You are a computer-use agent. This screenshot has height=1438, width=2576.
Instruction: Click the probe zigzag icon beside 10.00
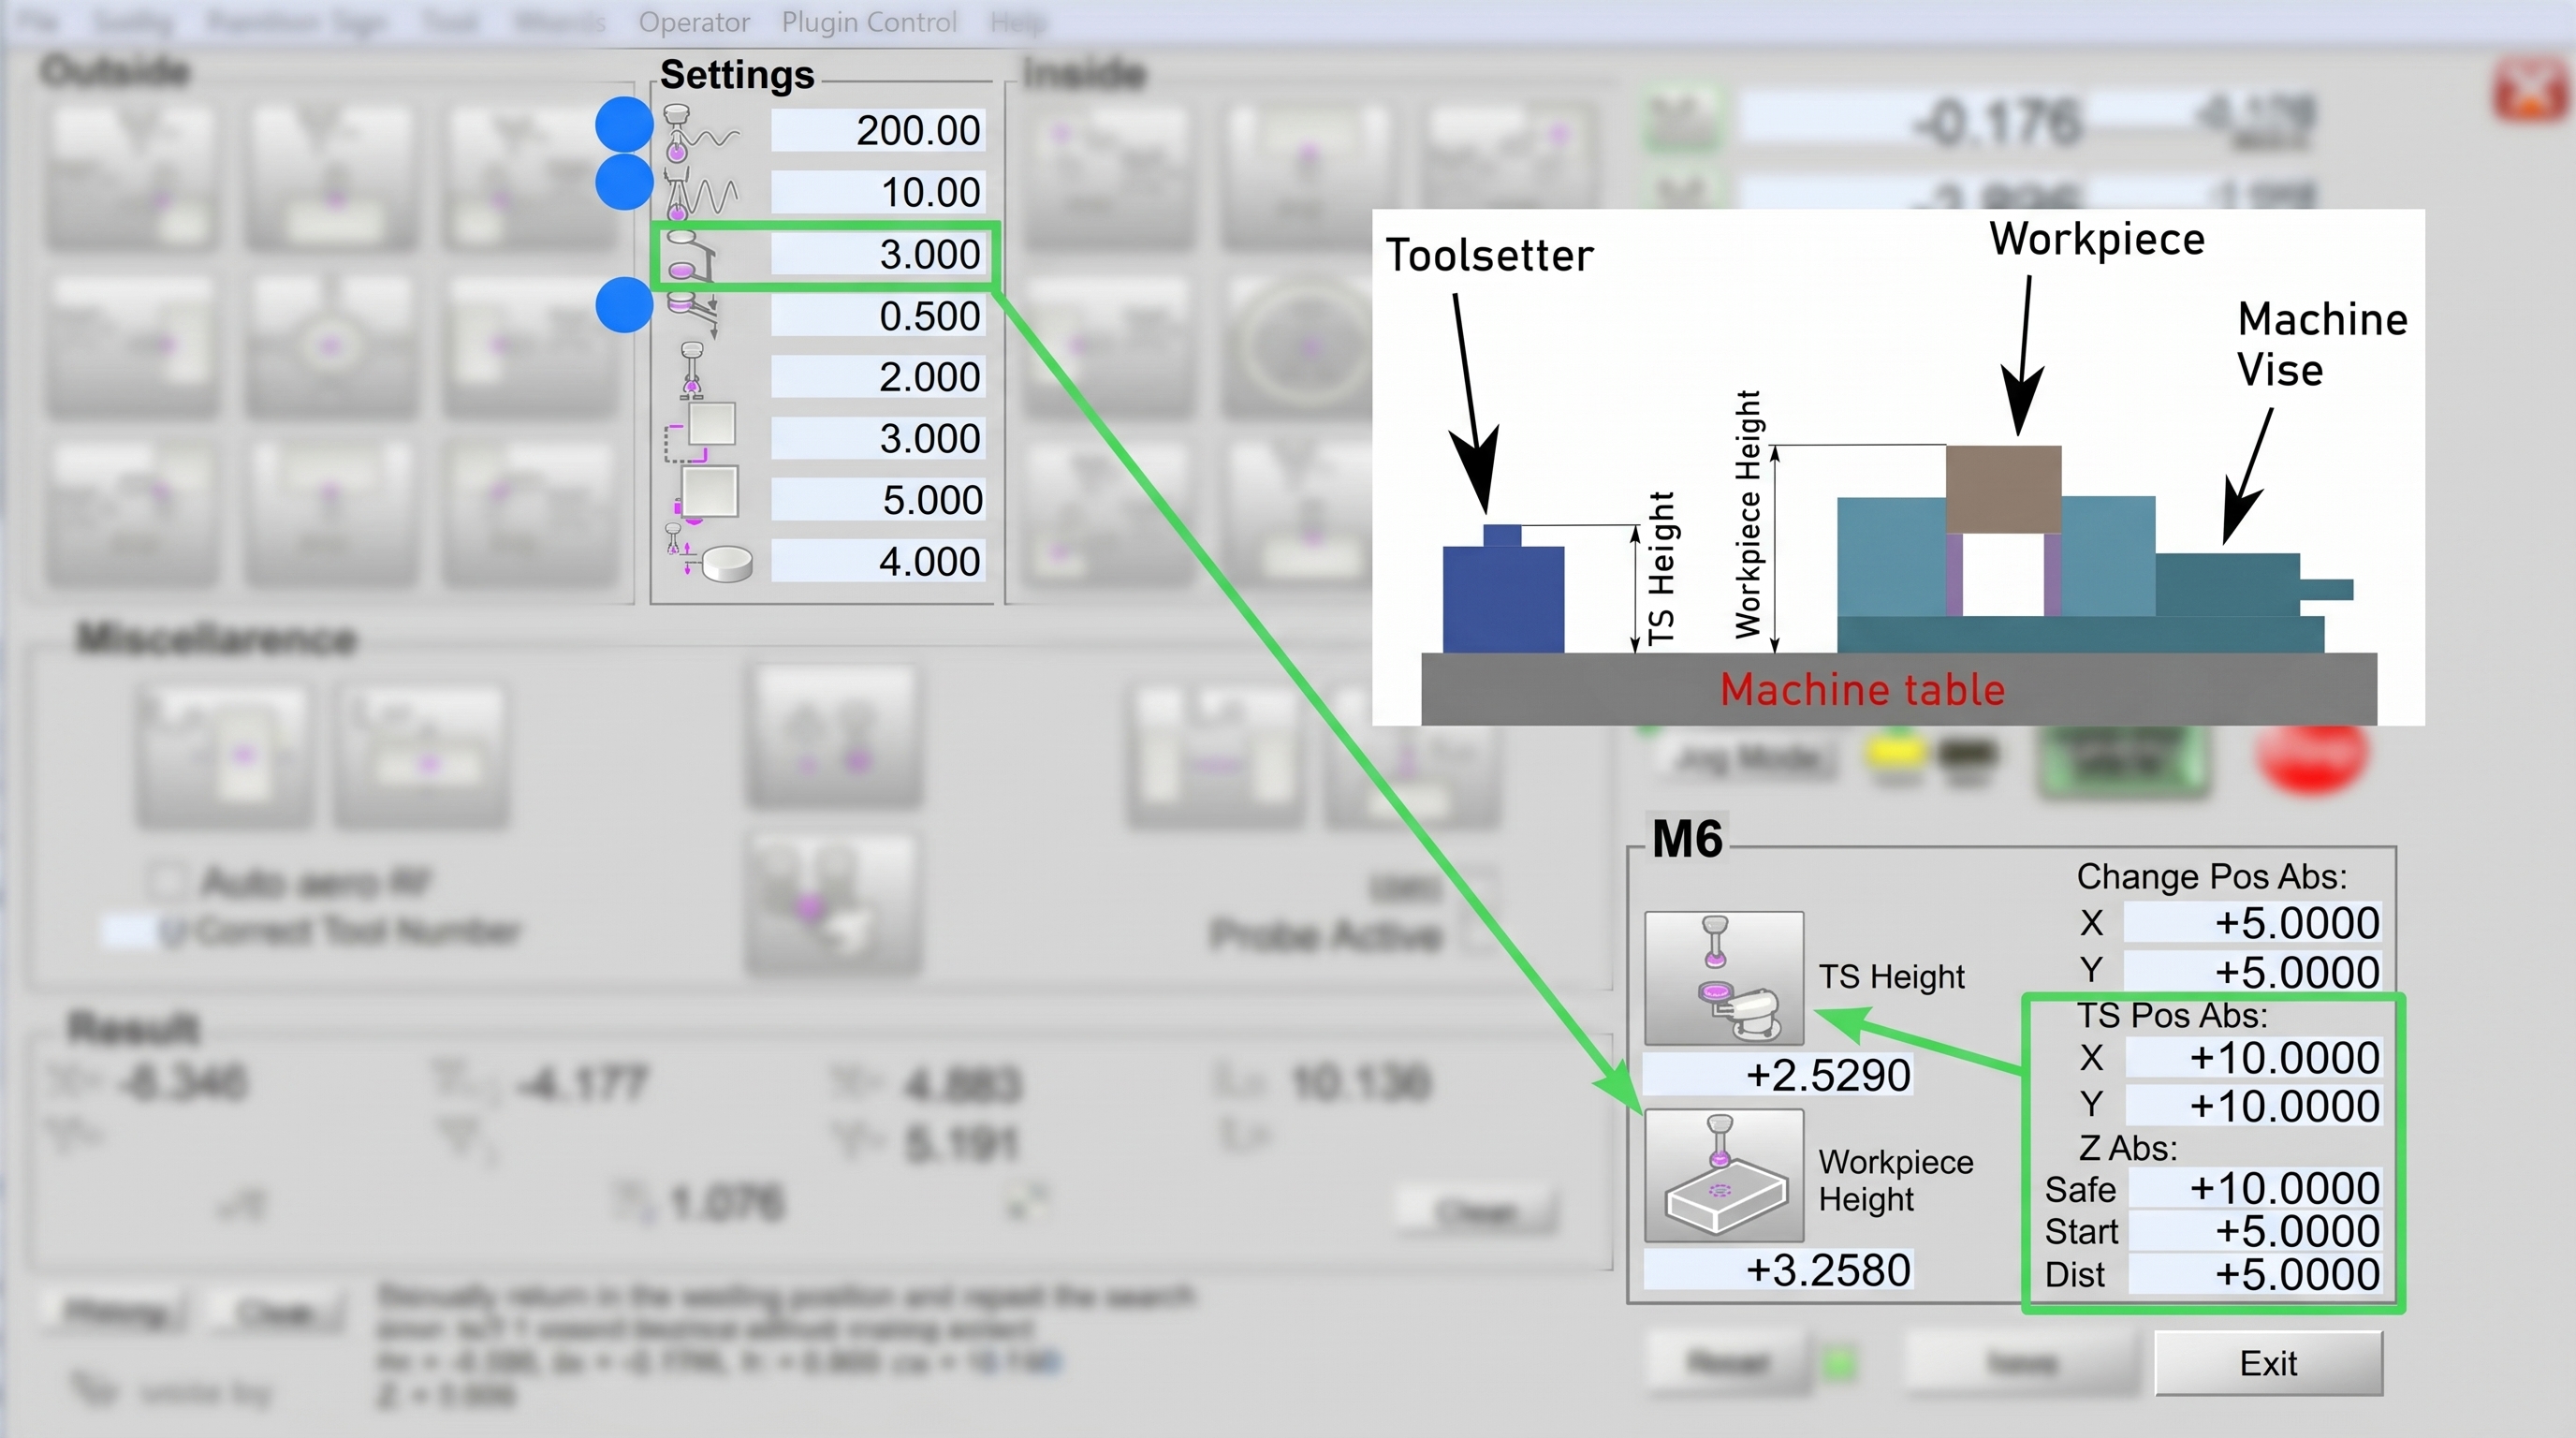(702, 193)
